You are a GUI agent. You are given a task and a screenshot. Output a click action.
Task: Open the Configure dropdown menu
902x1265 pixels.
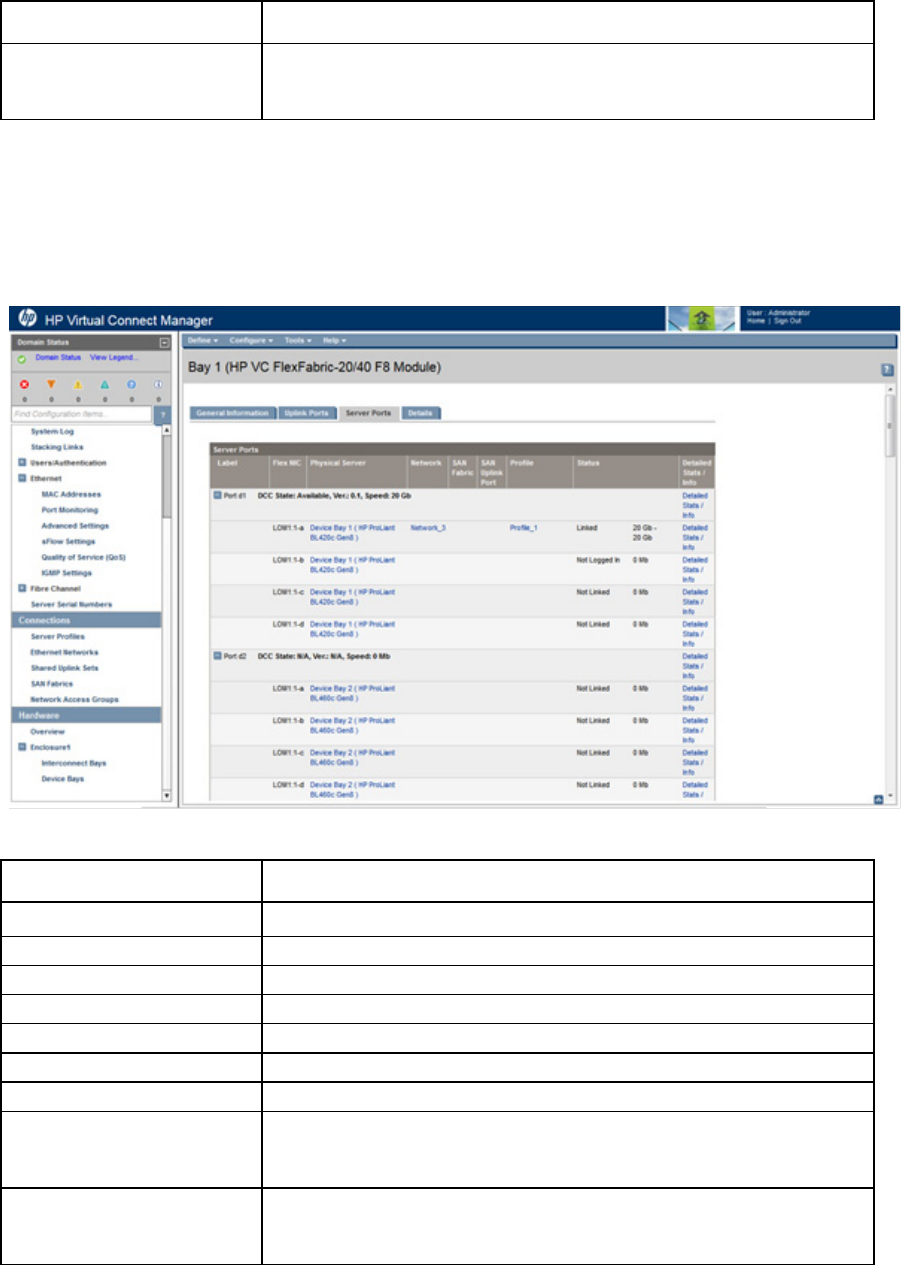coord(250,341)
